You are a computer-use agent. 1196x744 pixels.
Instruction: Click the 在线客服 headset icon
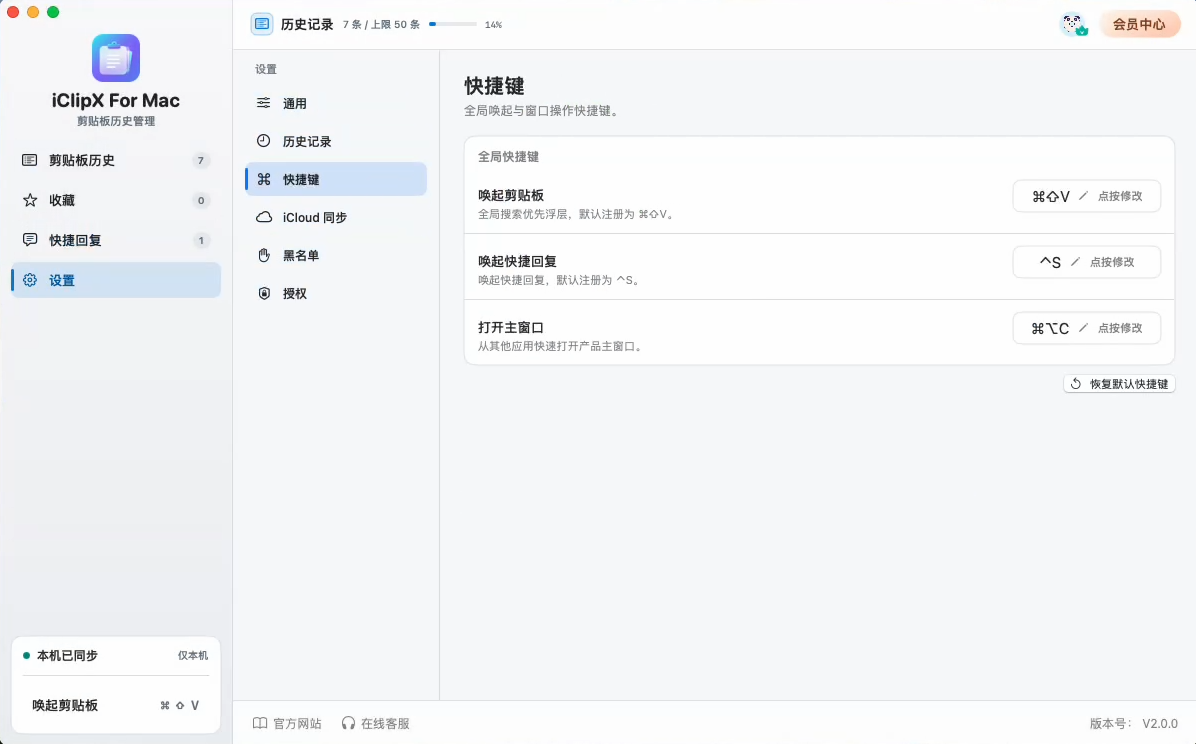pyautogui.click(x=349, y=723)
